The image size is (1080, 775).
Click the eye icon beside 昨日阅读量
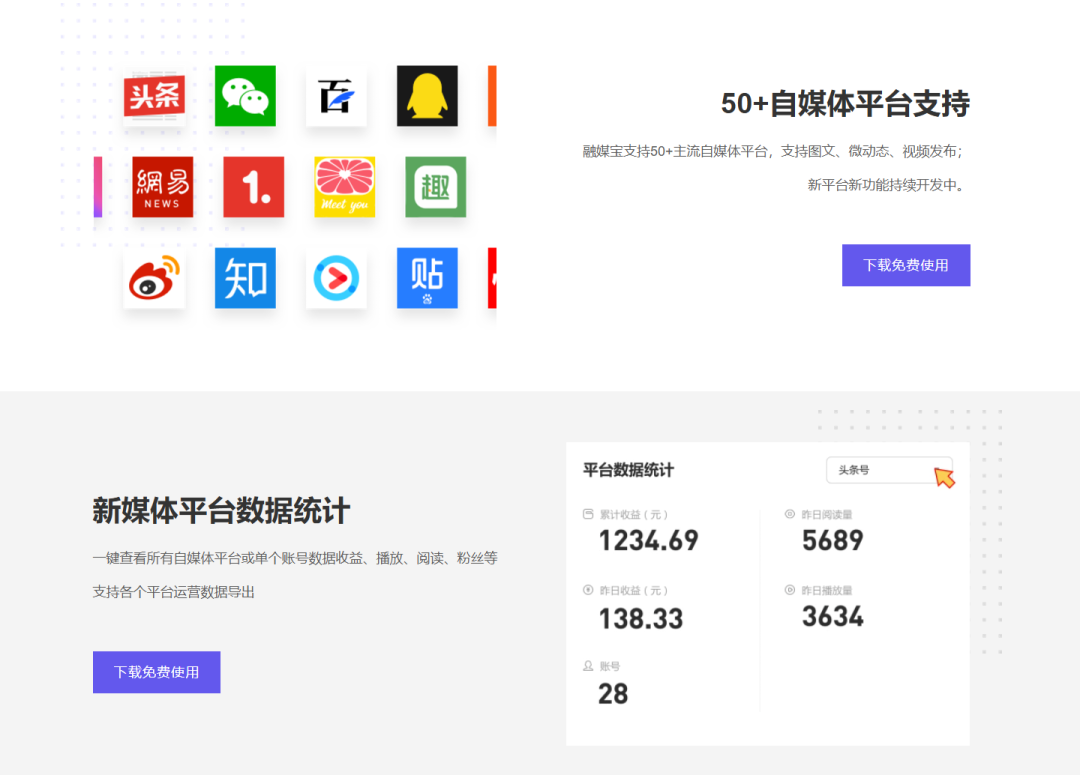[790, 514]
